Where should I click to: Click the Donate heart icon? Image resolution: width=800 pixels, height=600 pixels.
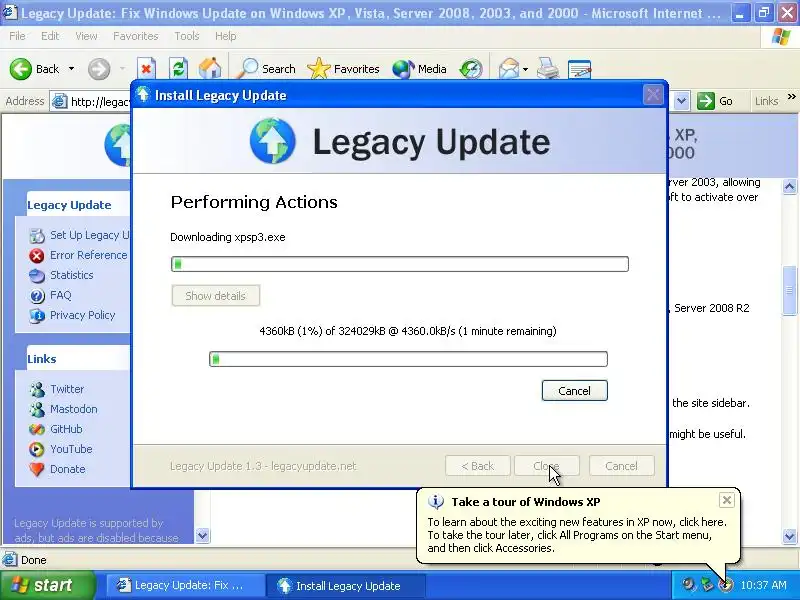pyautogui.click(x=37, y=469)
